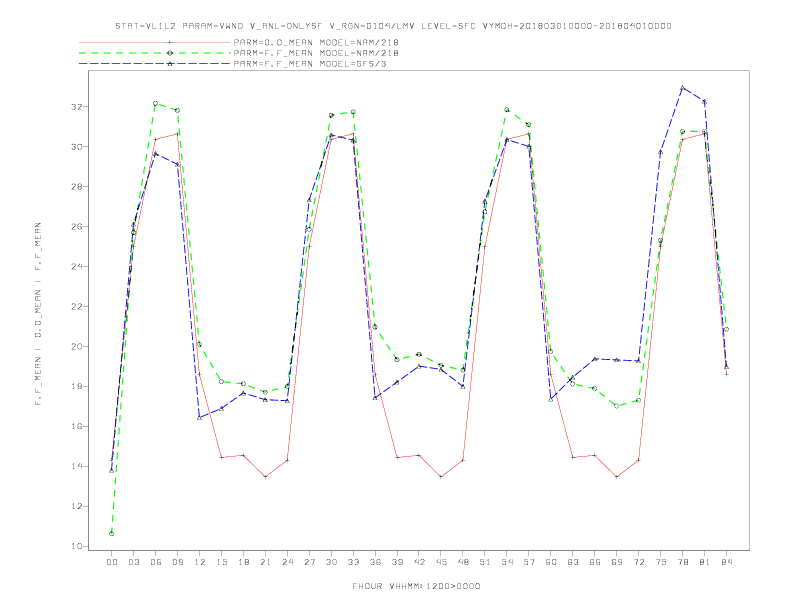Click y-axis tick label 10
Viewport: 792px width, 612px height.
coord(77,546)
